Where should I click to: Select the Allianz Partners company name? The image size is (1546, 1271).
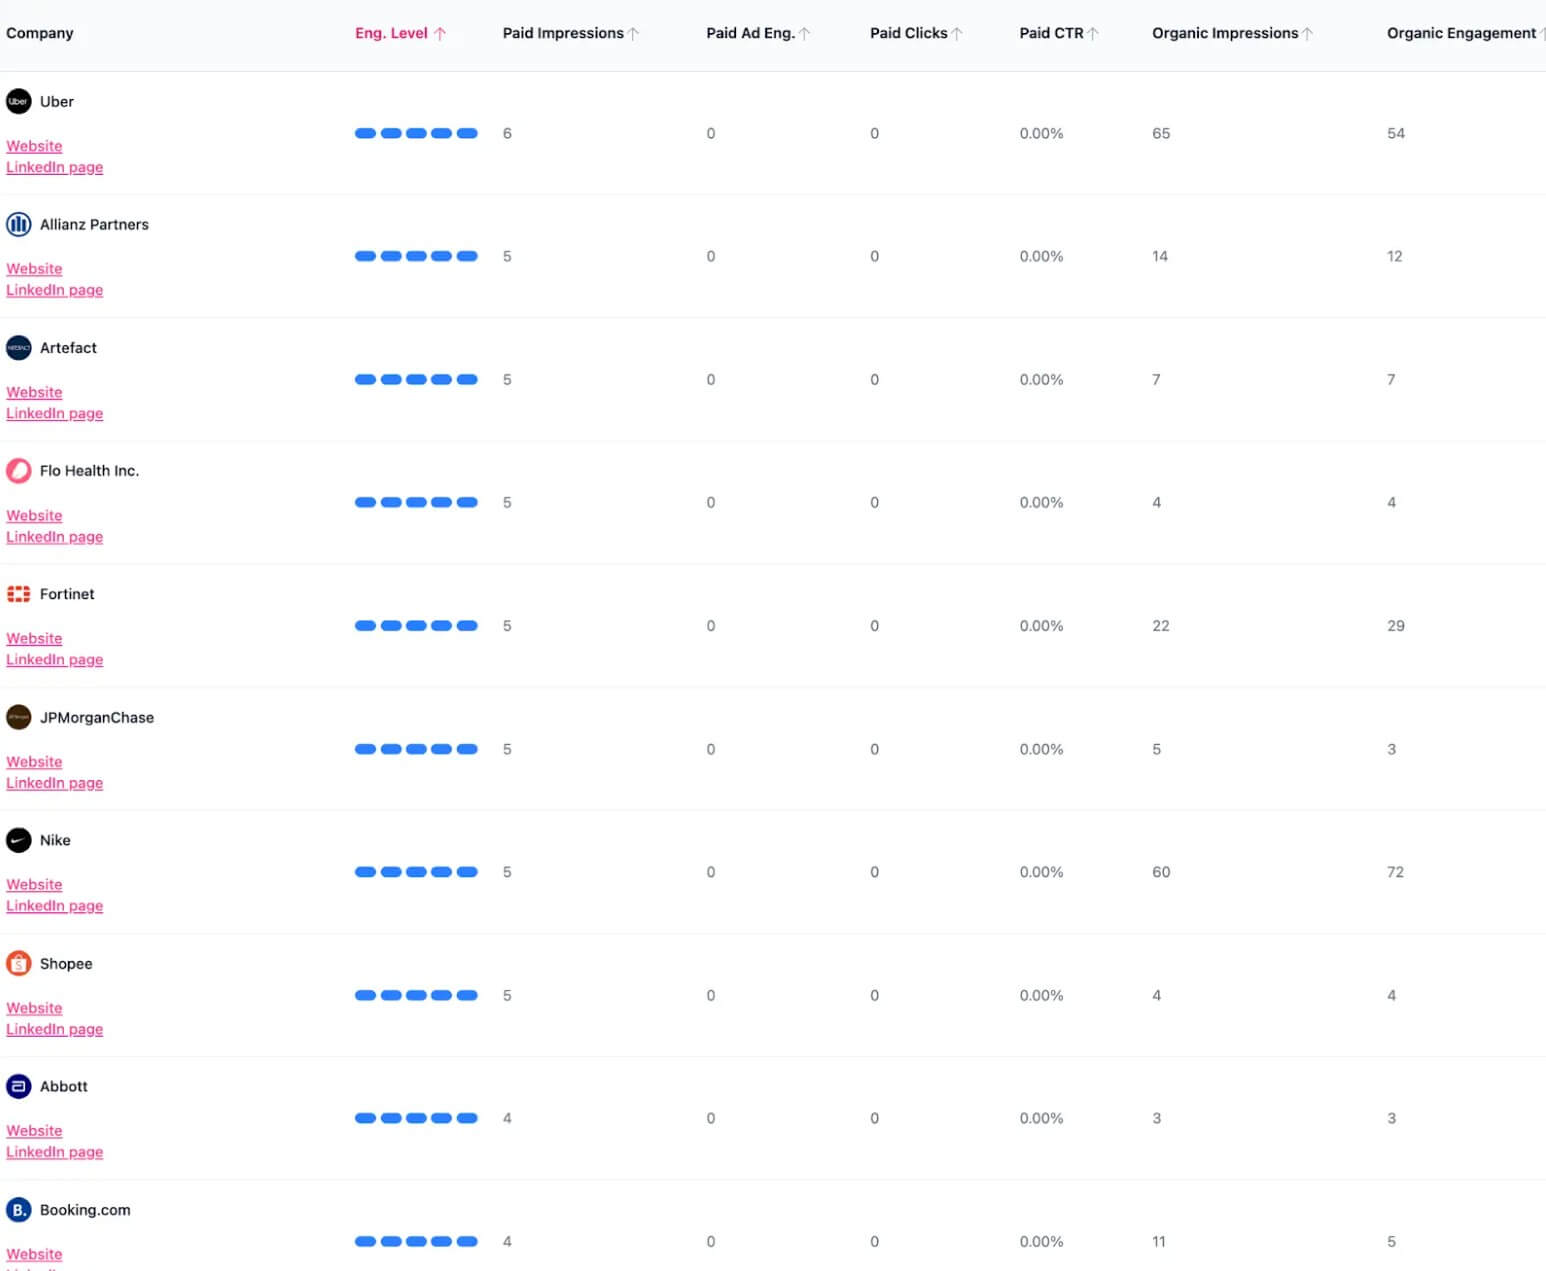[94, 224]
